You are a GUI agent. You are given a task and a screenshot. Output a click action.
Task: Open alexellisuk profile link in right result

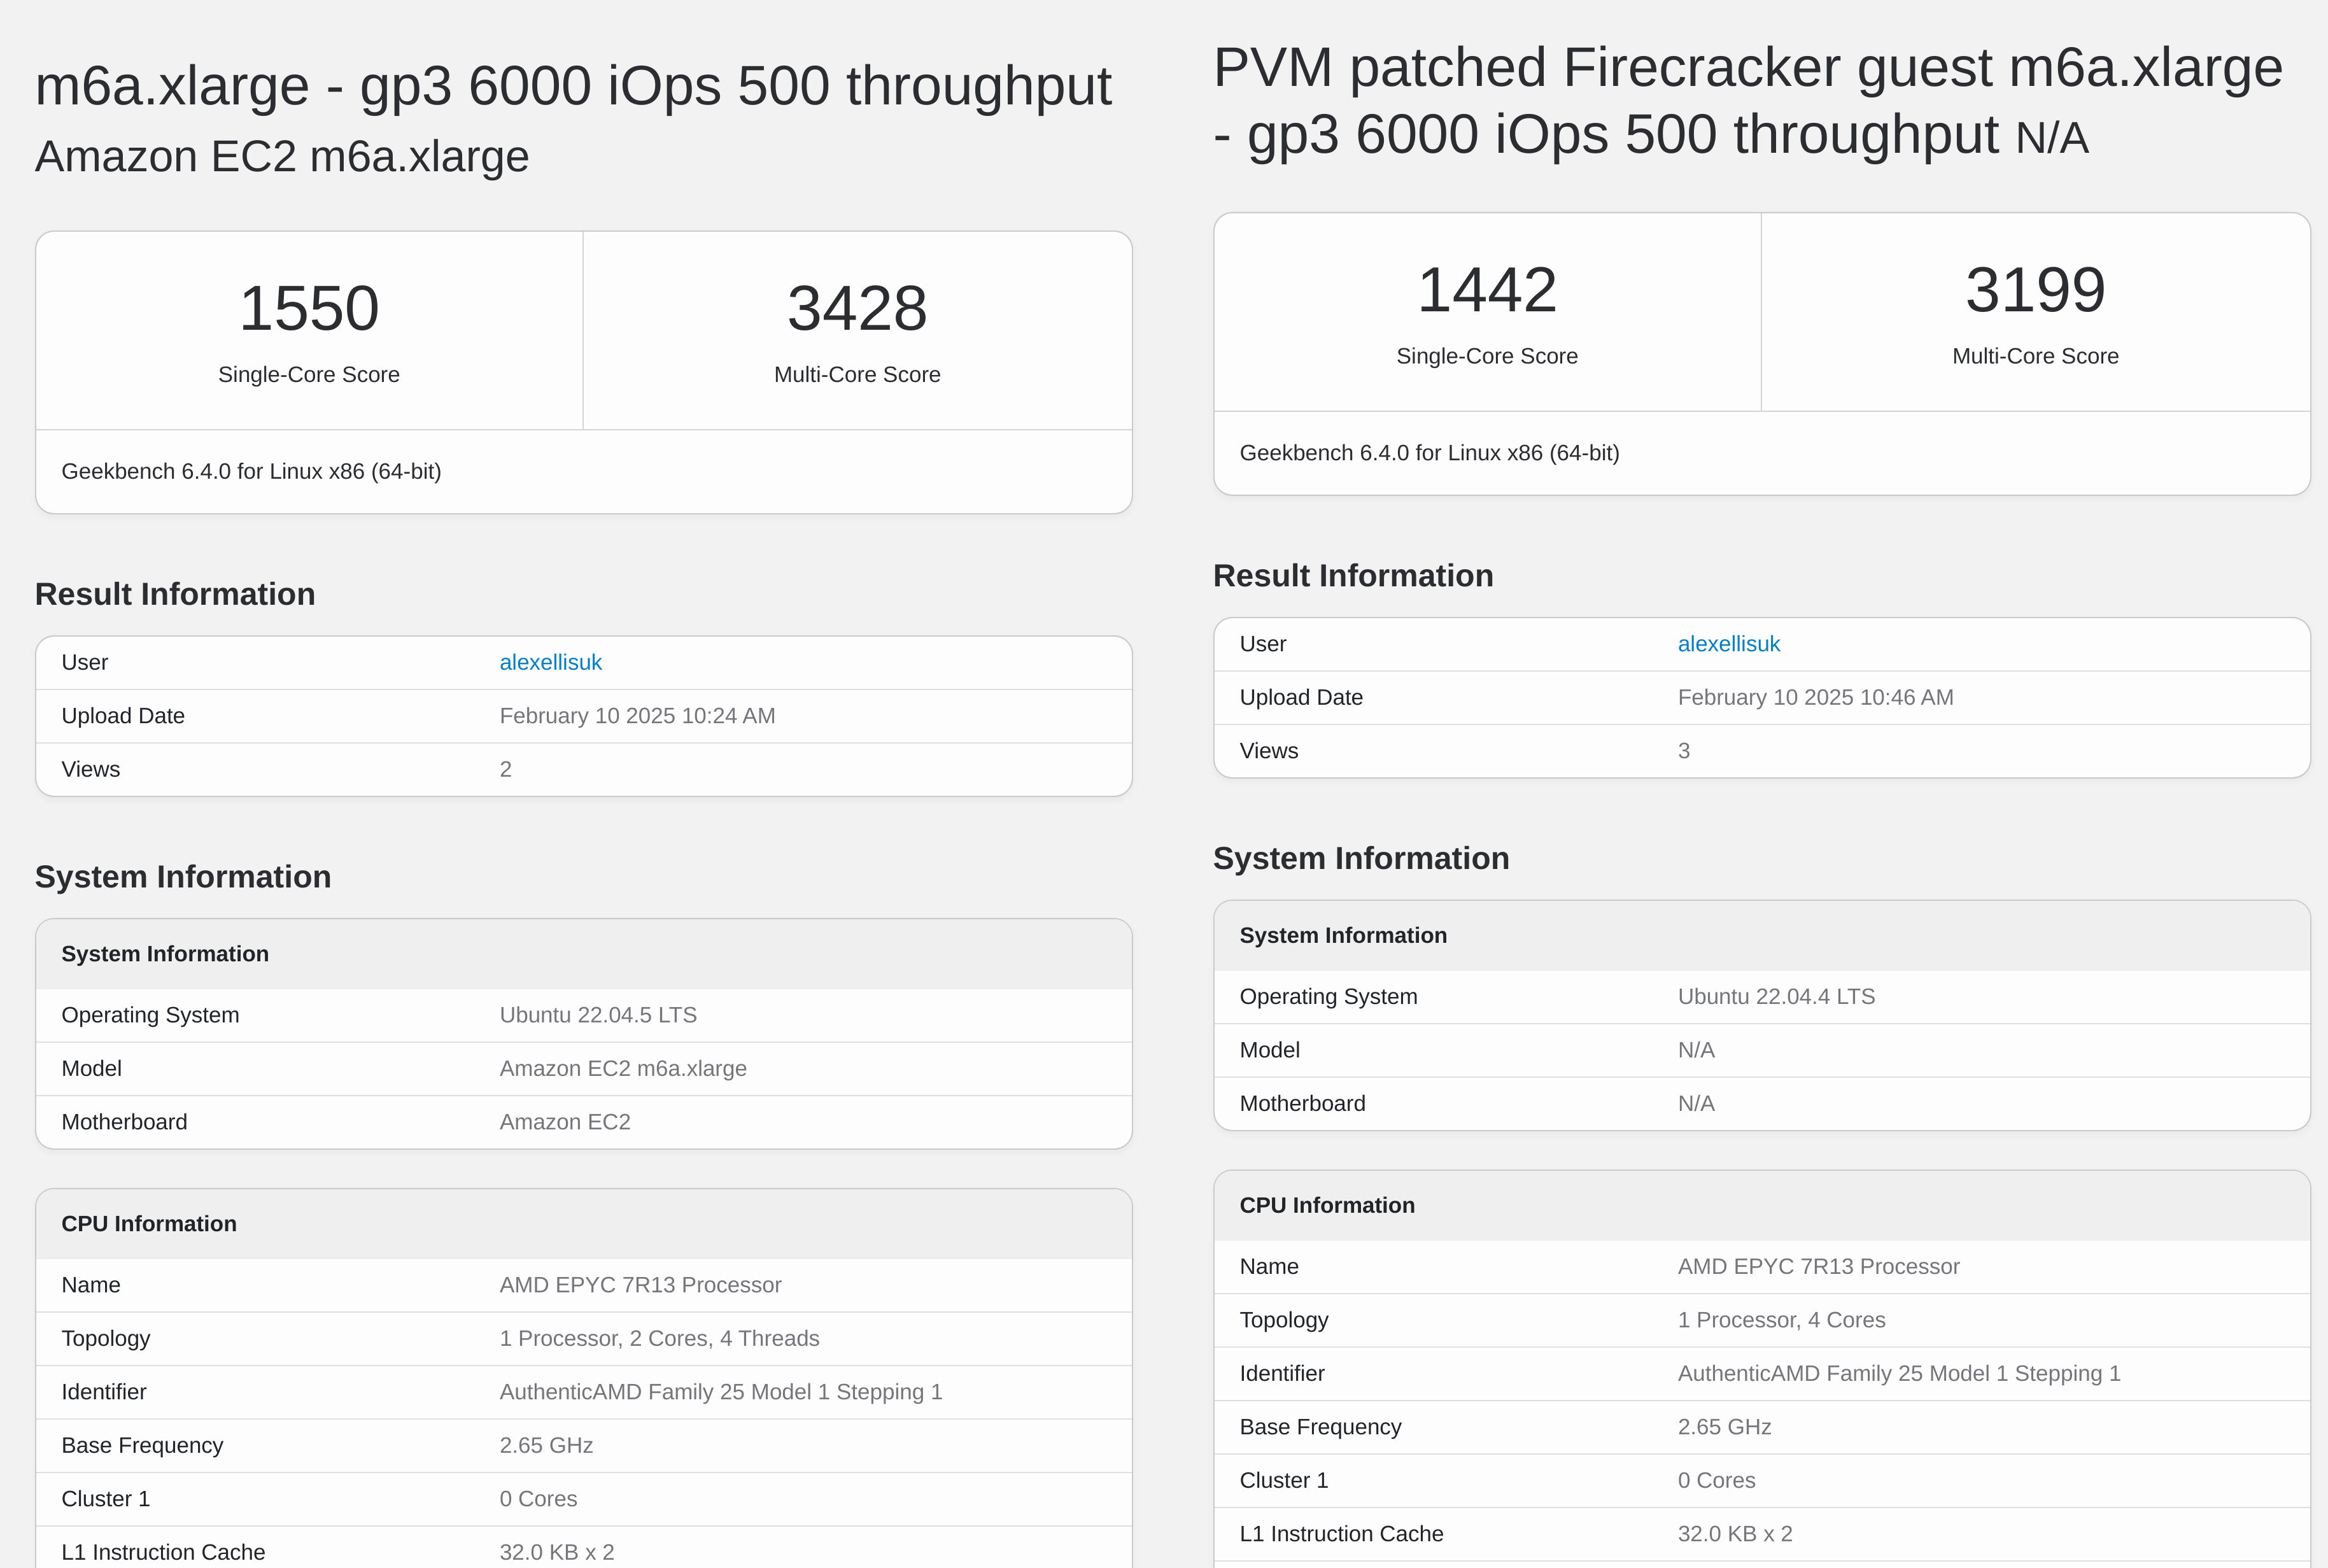(x=1728, y=644)
